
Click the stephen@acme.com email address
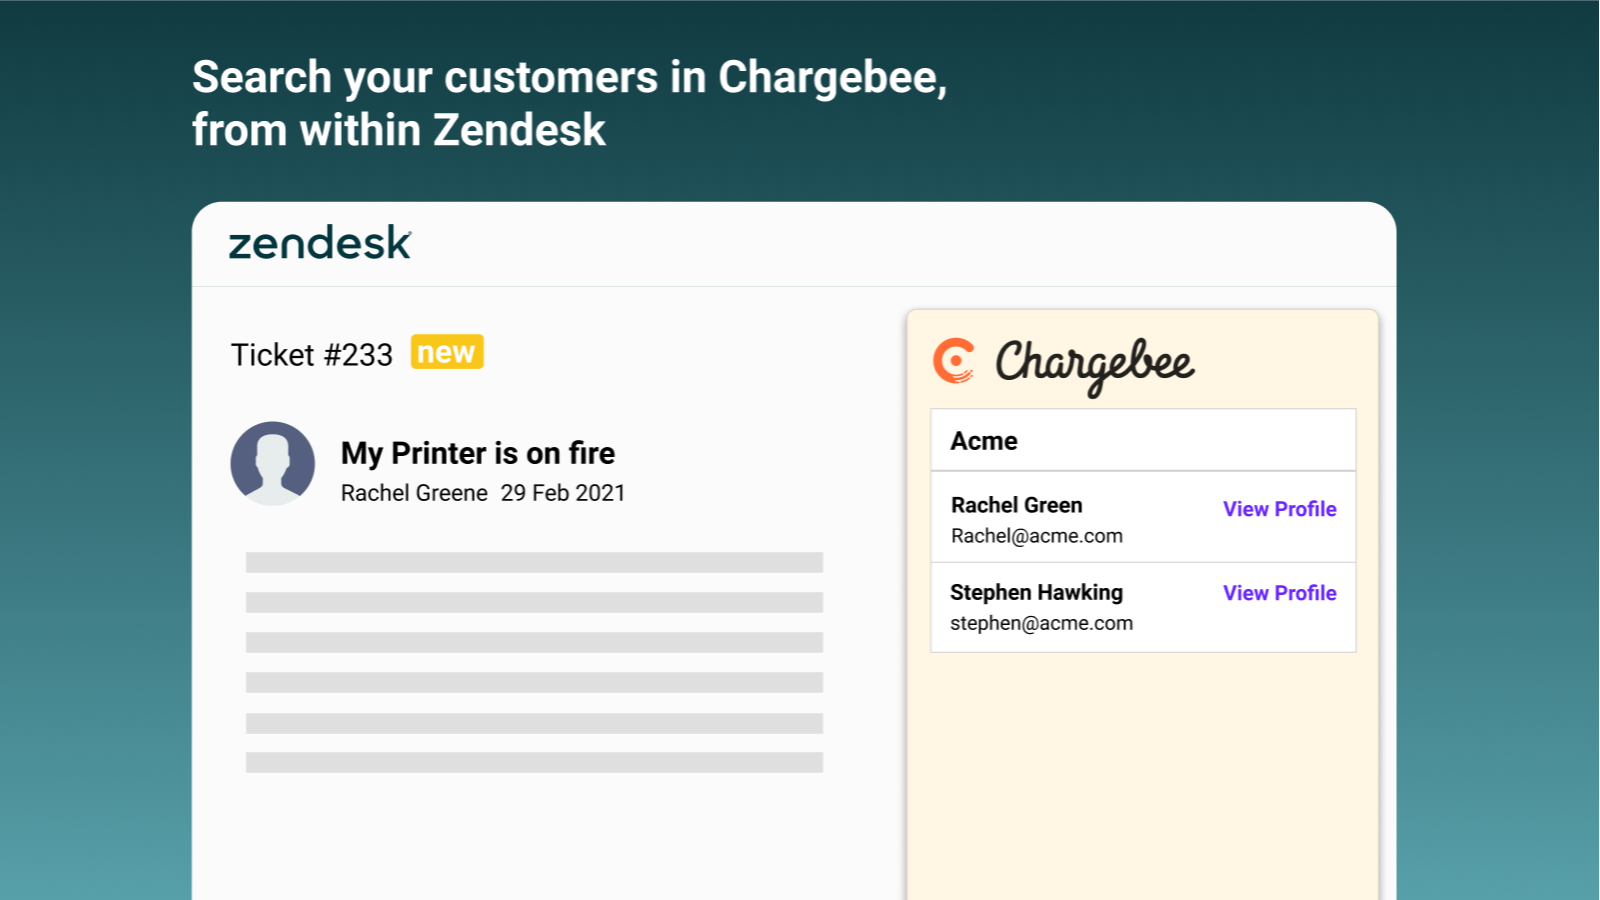(1041, 623)
